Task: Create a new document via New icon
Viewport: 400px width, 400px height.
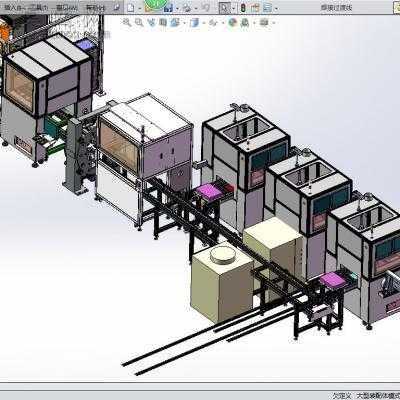Action: click(x=131, y=8)
